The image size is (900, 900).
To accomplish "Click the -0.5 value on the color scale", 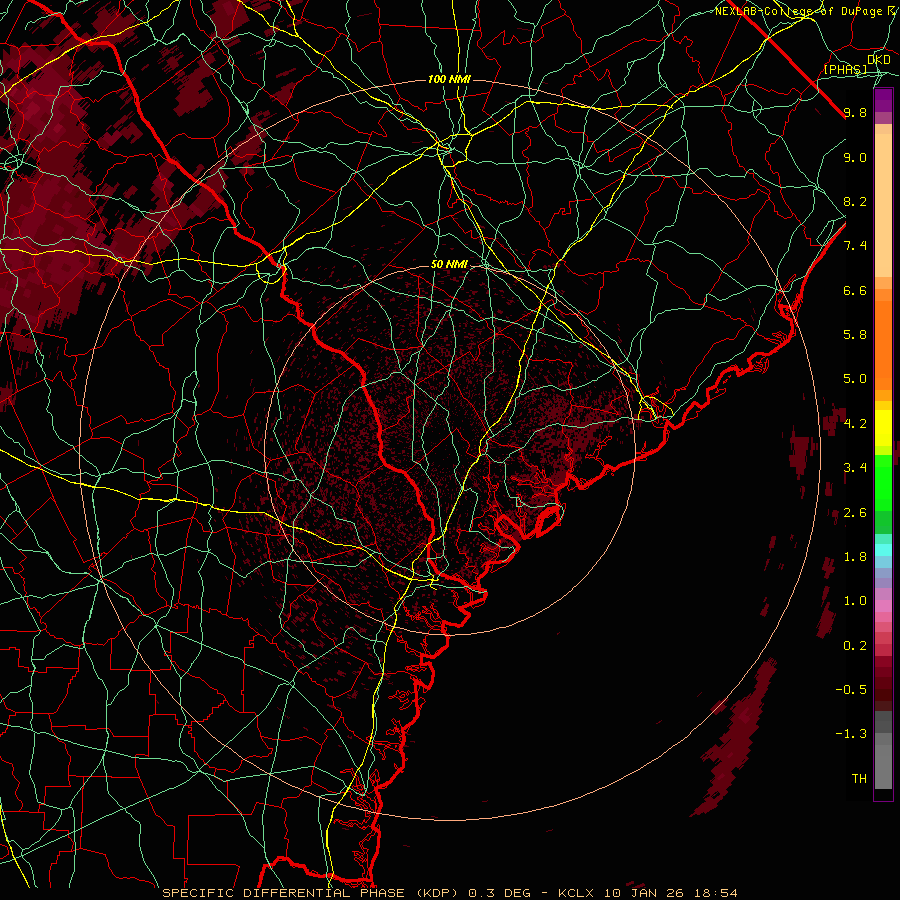I will click(x=851, y=690).
